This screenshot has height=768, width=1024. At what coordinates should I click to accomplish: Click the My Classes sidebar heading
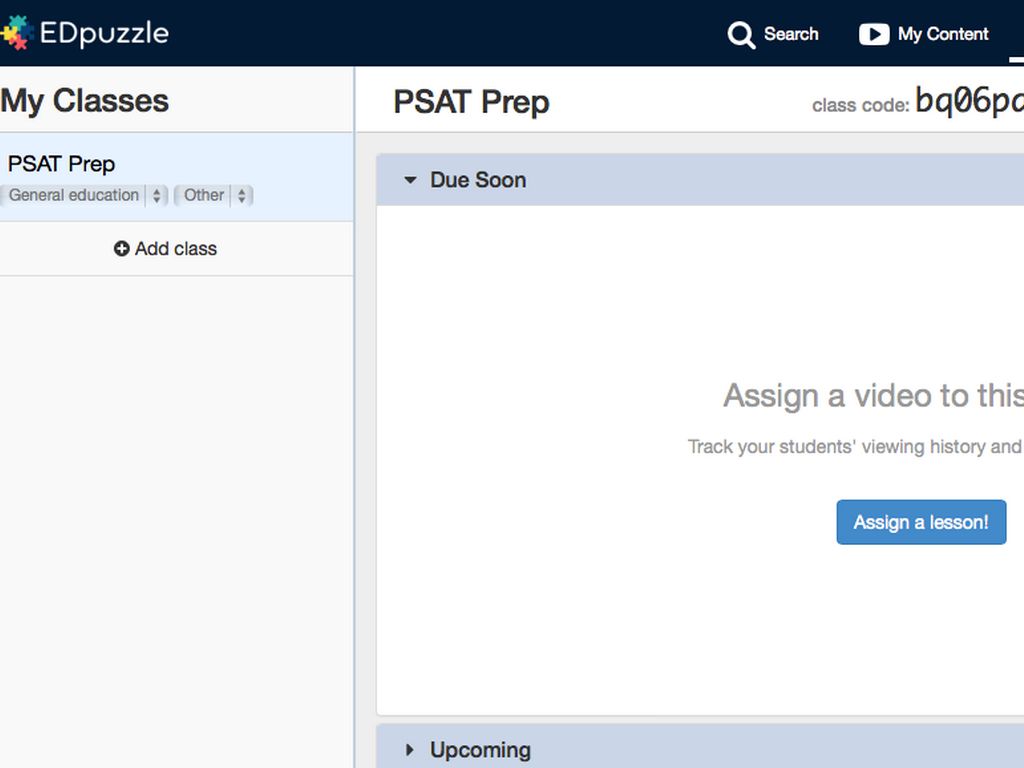[85, 101]
